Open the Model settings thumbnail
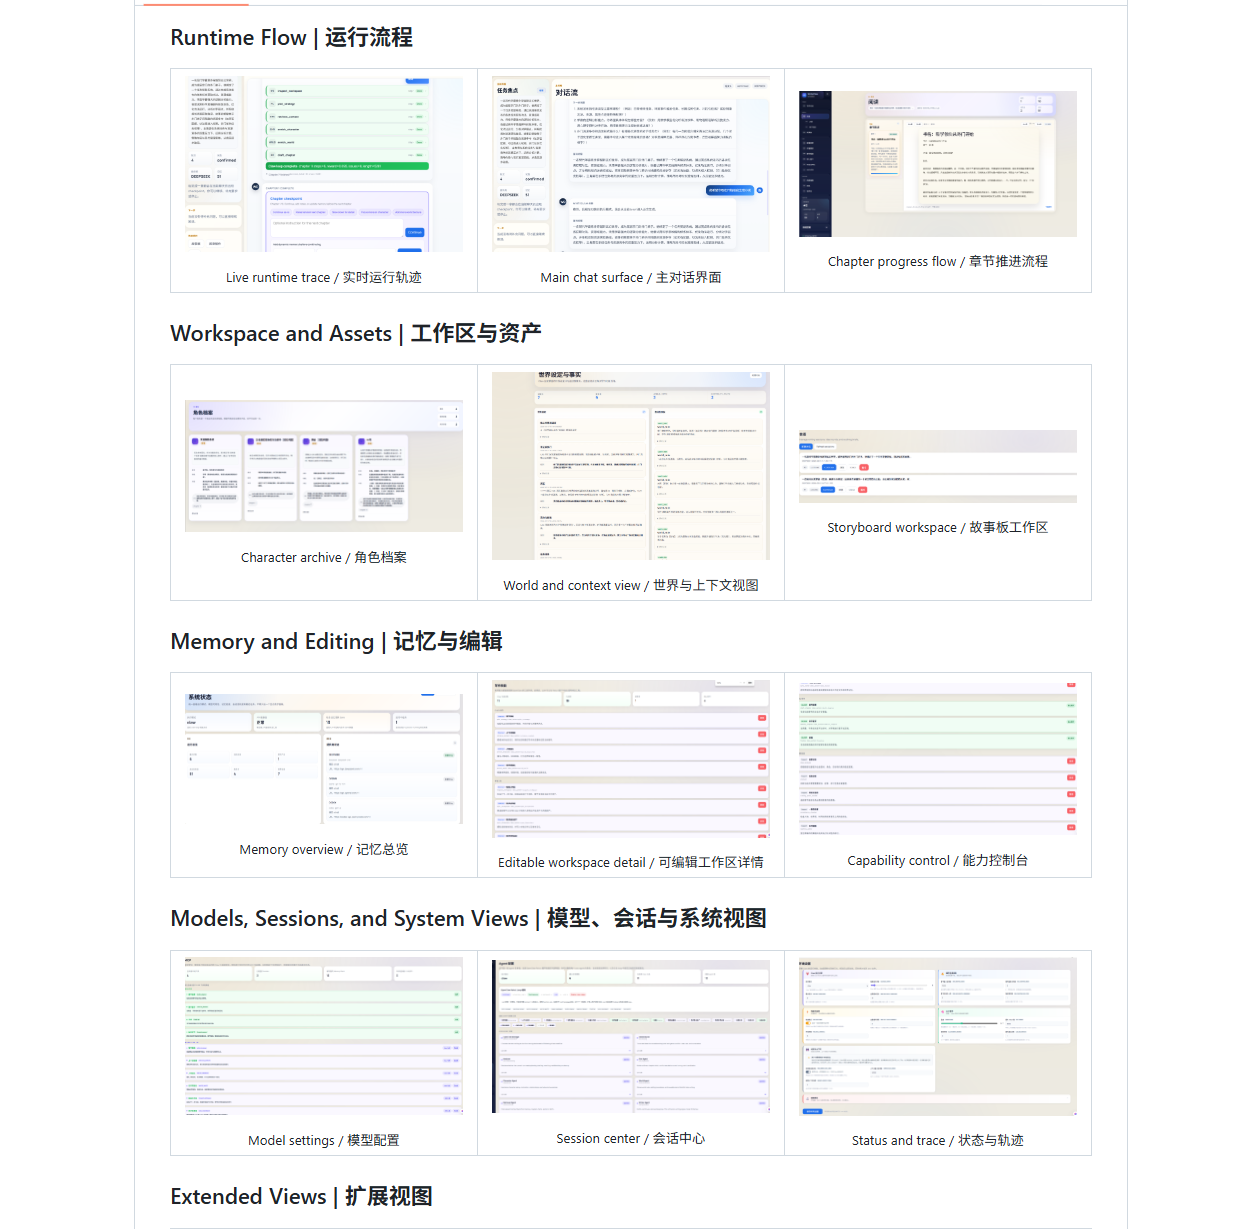 [x=323, y=1036]
